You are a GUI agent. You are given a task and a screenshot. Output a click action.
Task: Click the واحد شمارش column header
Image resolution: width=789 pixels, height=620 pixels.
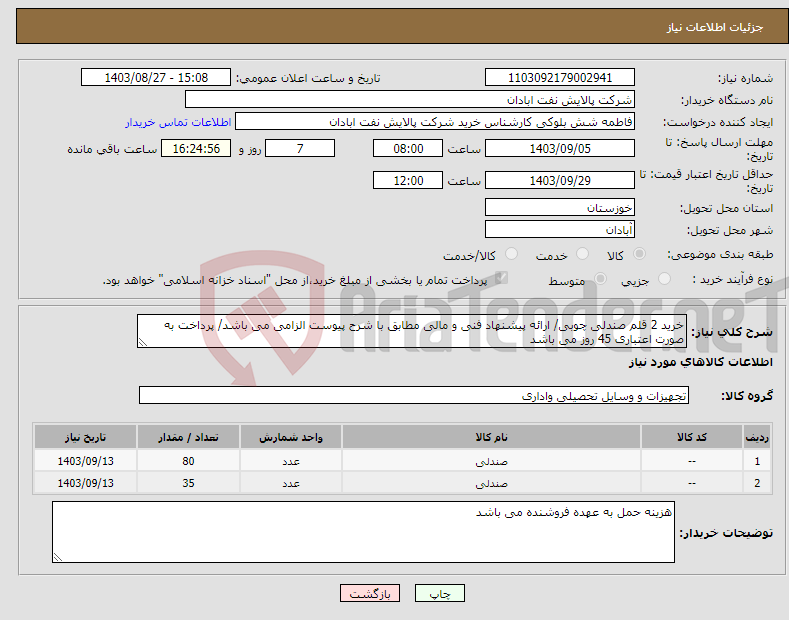[x=291, y=437]
